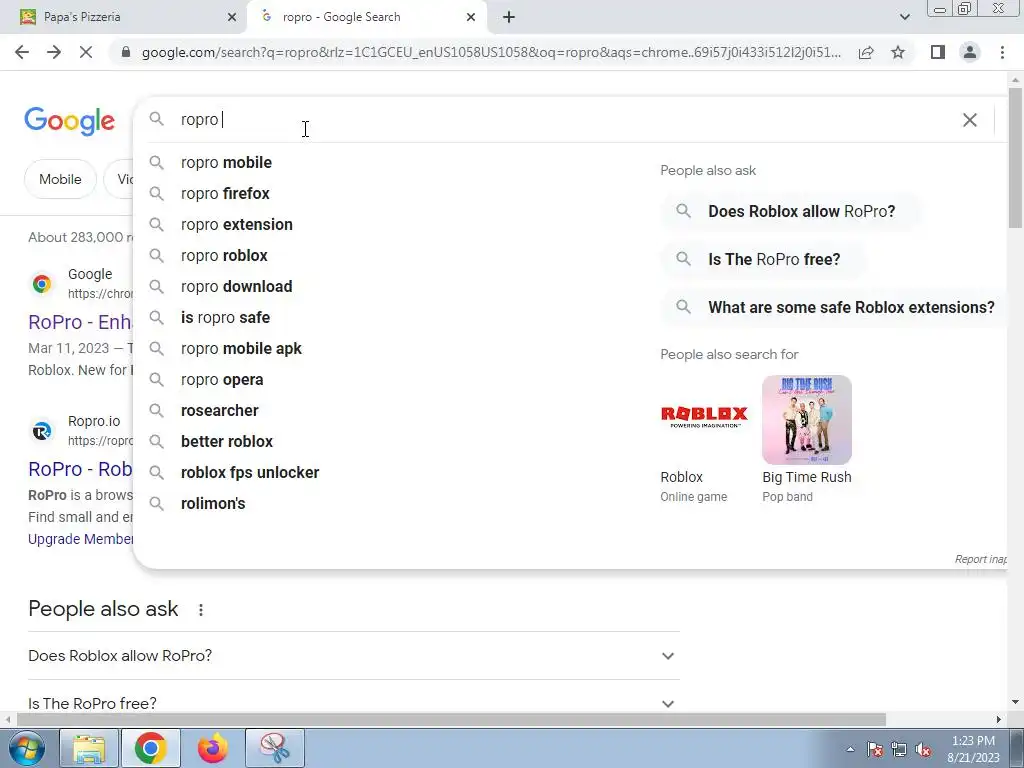The height and width of the screenshot is (768, 1024).
Task: Open the Big Time Rush thumbnail
Action: [x=807, y=420]
